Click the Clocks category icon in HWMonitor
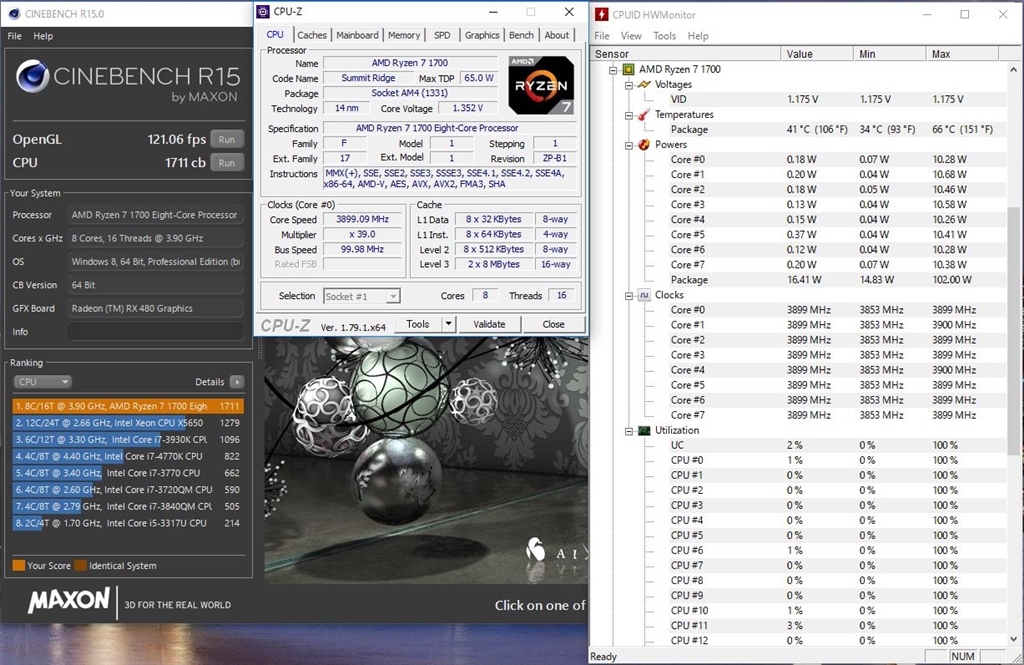 [x=644, y=295]
